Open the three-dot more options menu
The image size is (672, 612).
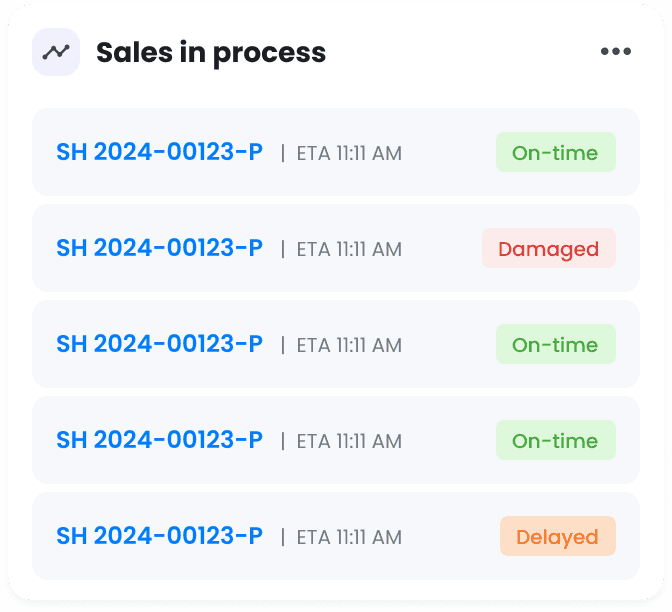[615, 51]
